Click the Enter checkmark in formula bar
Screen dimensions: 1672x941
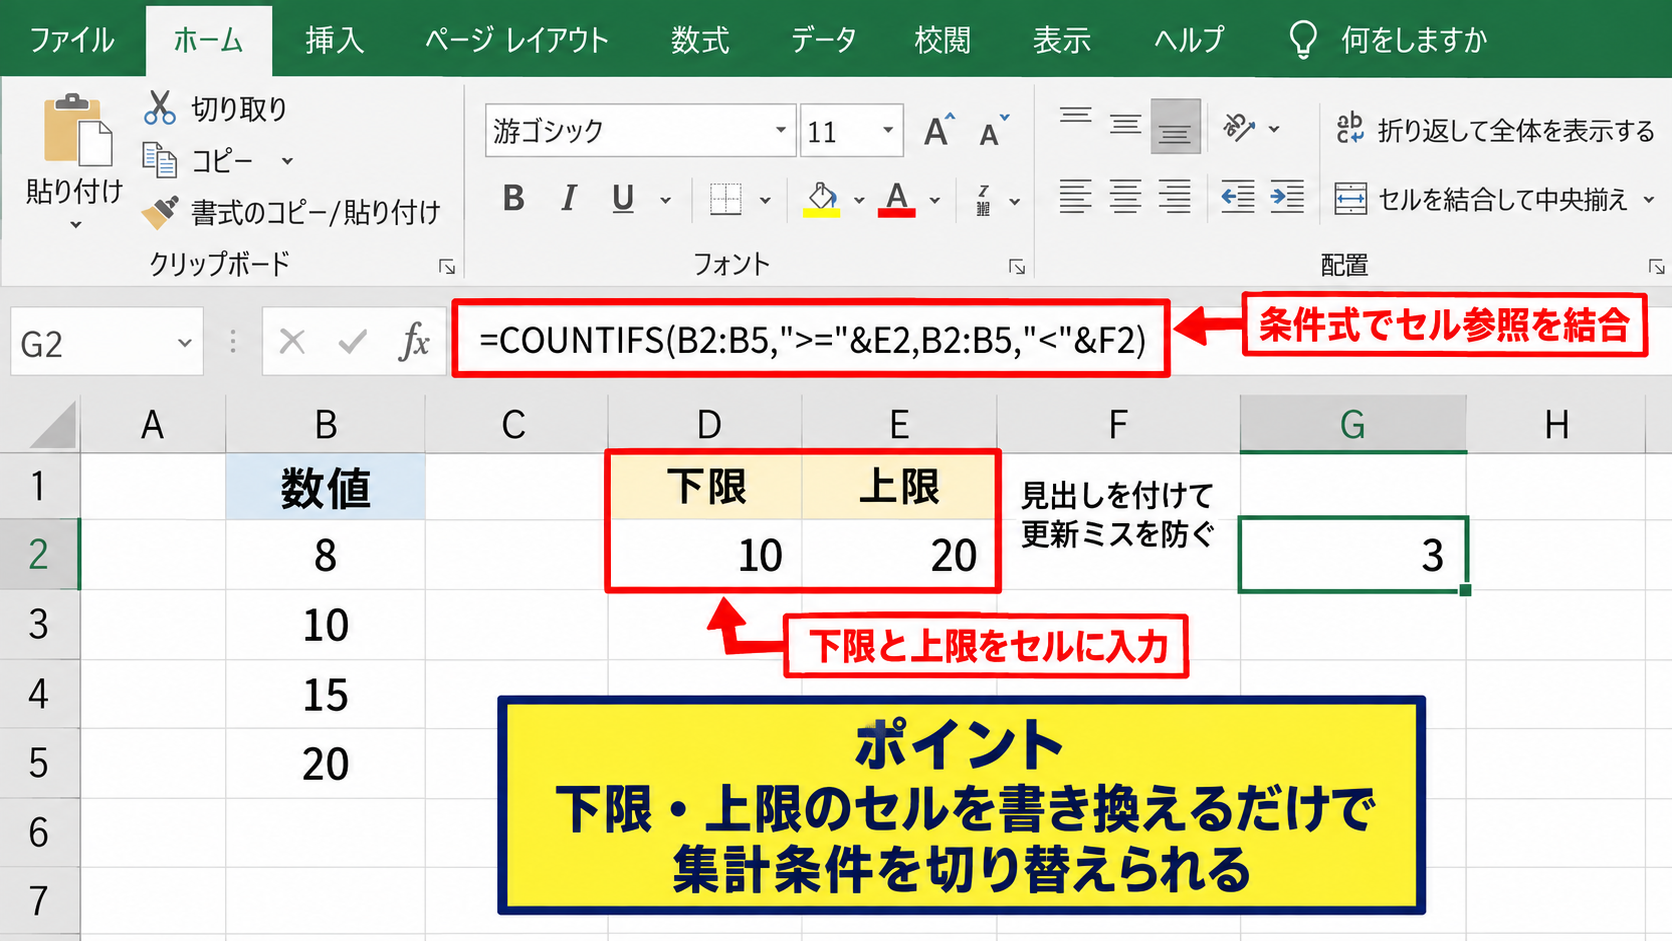click(352, 342)
